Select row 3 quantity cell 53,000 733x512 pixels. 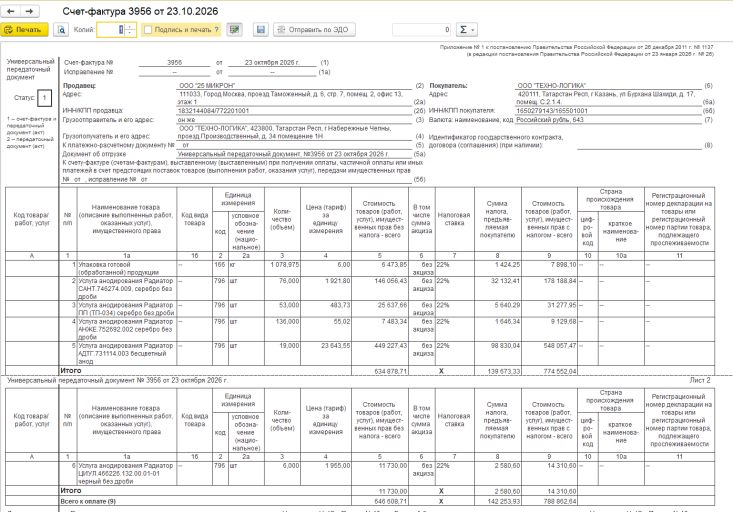[x=282, y=309]
